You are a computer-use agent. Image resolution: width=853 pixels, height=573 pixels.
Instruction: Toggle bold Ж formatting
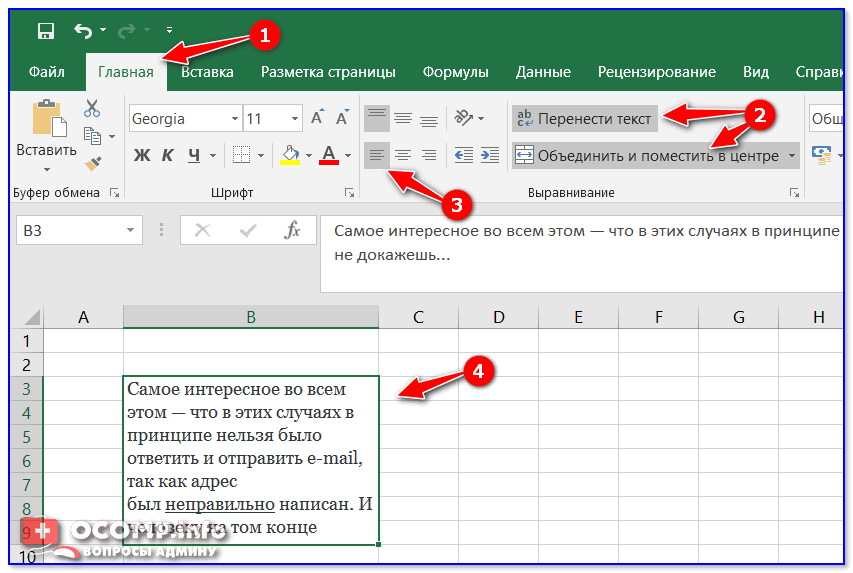(142, 156)
